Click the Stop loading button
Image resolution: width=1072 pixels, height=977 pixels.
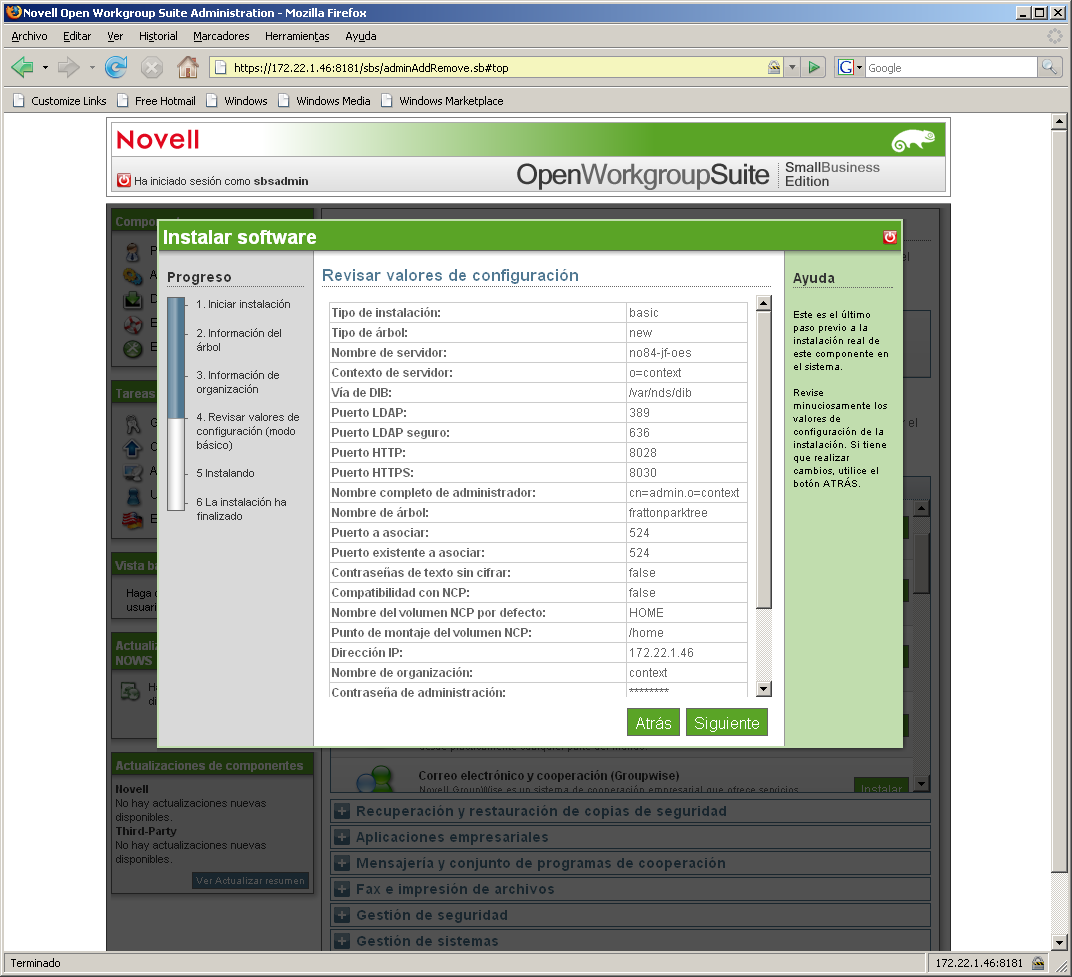[152, 67]
